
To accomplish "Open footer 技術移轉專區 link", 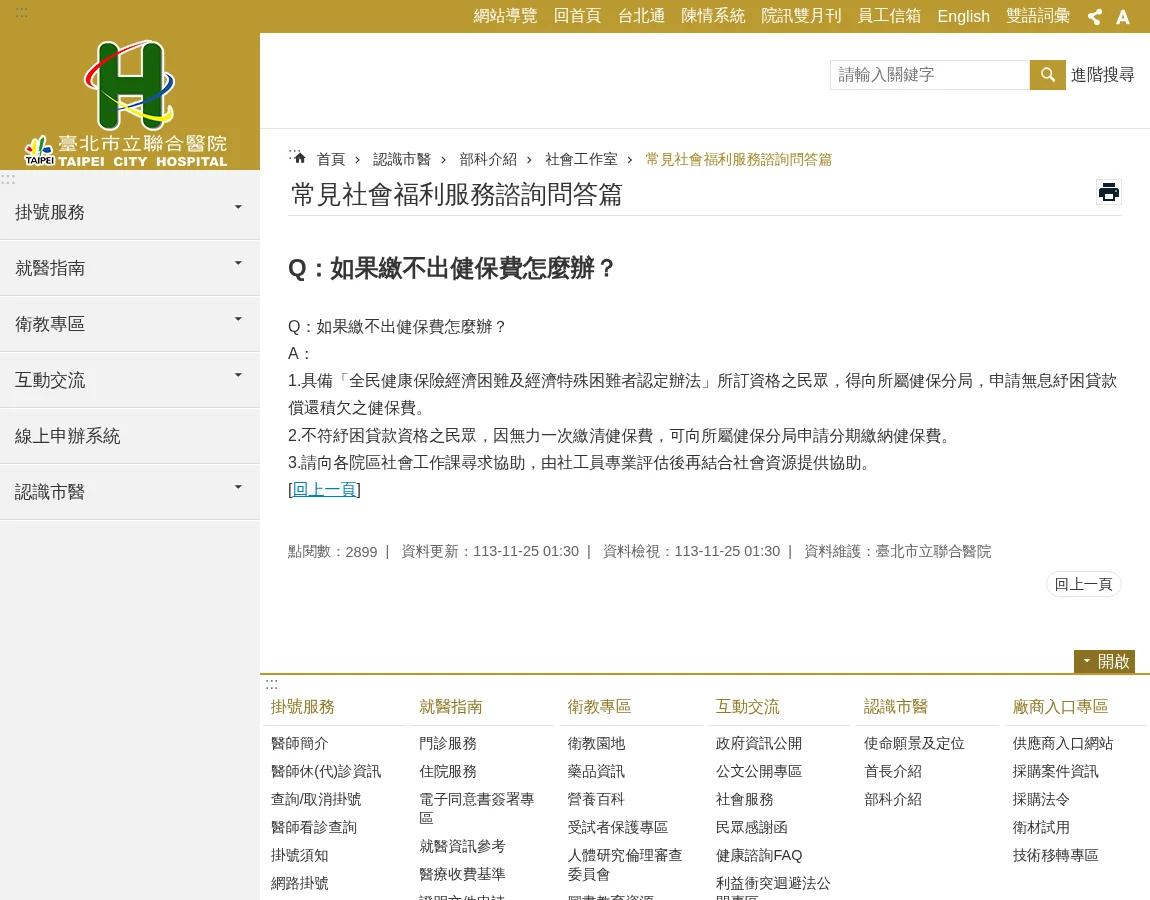I will (x=1055, y=855).
